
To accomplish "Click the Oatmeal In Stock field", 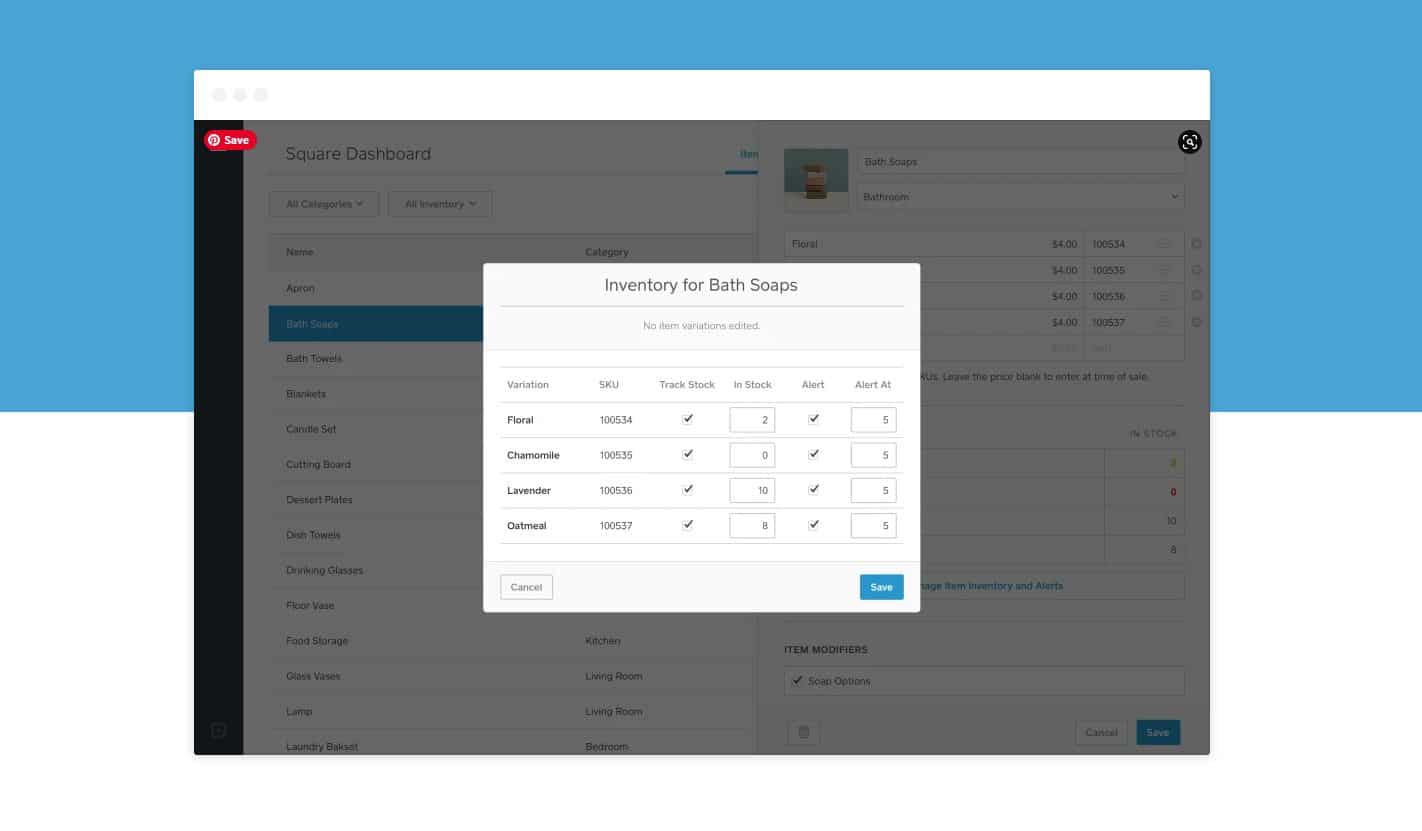I will pos(752,525).
